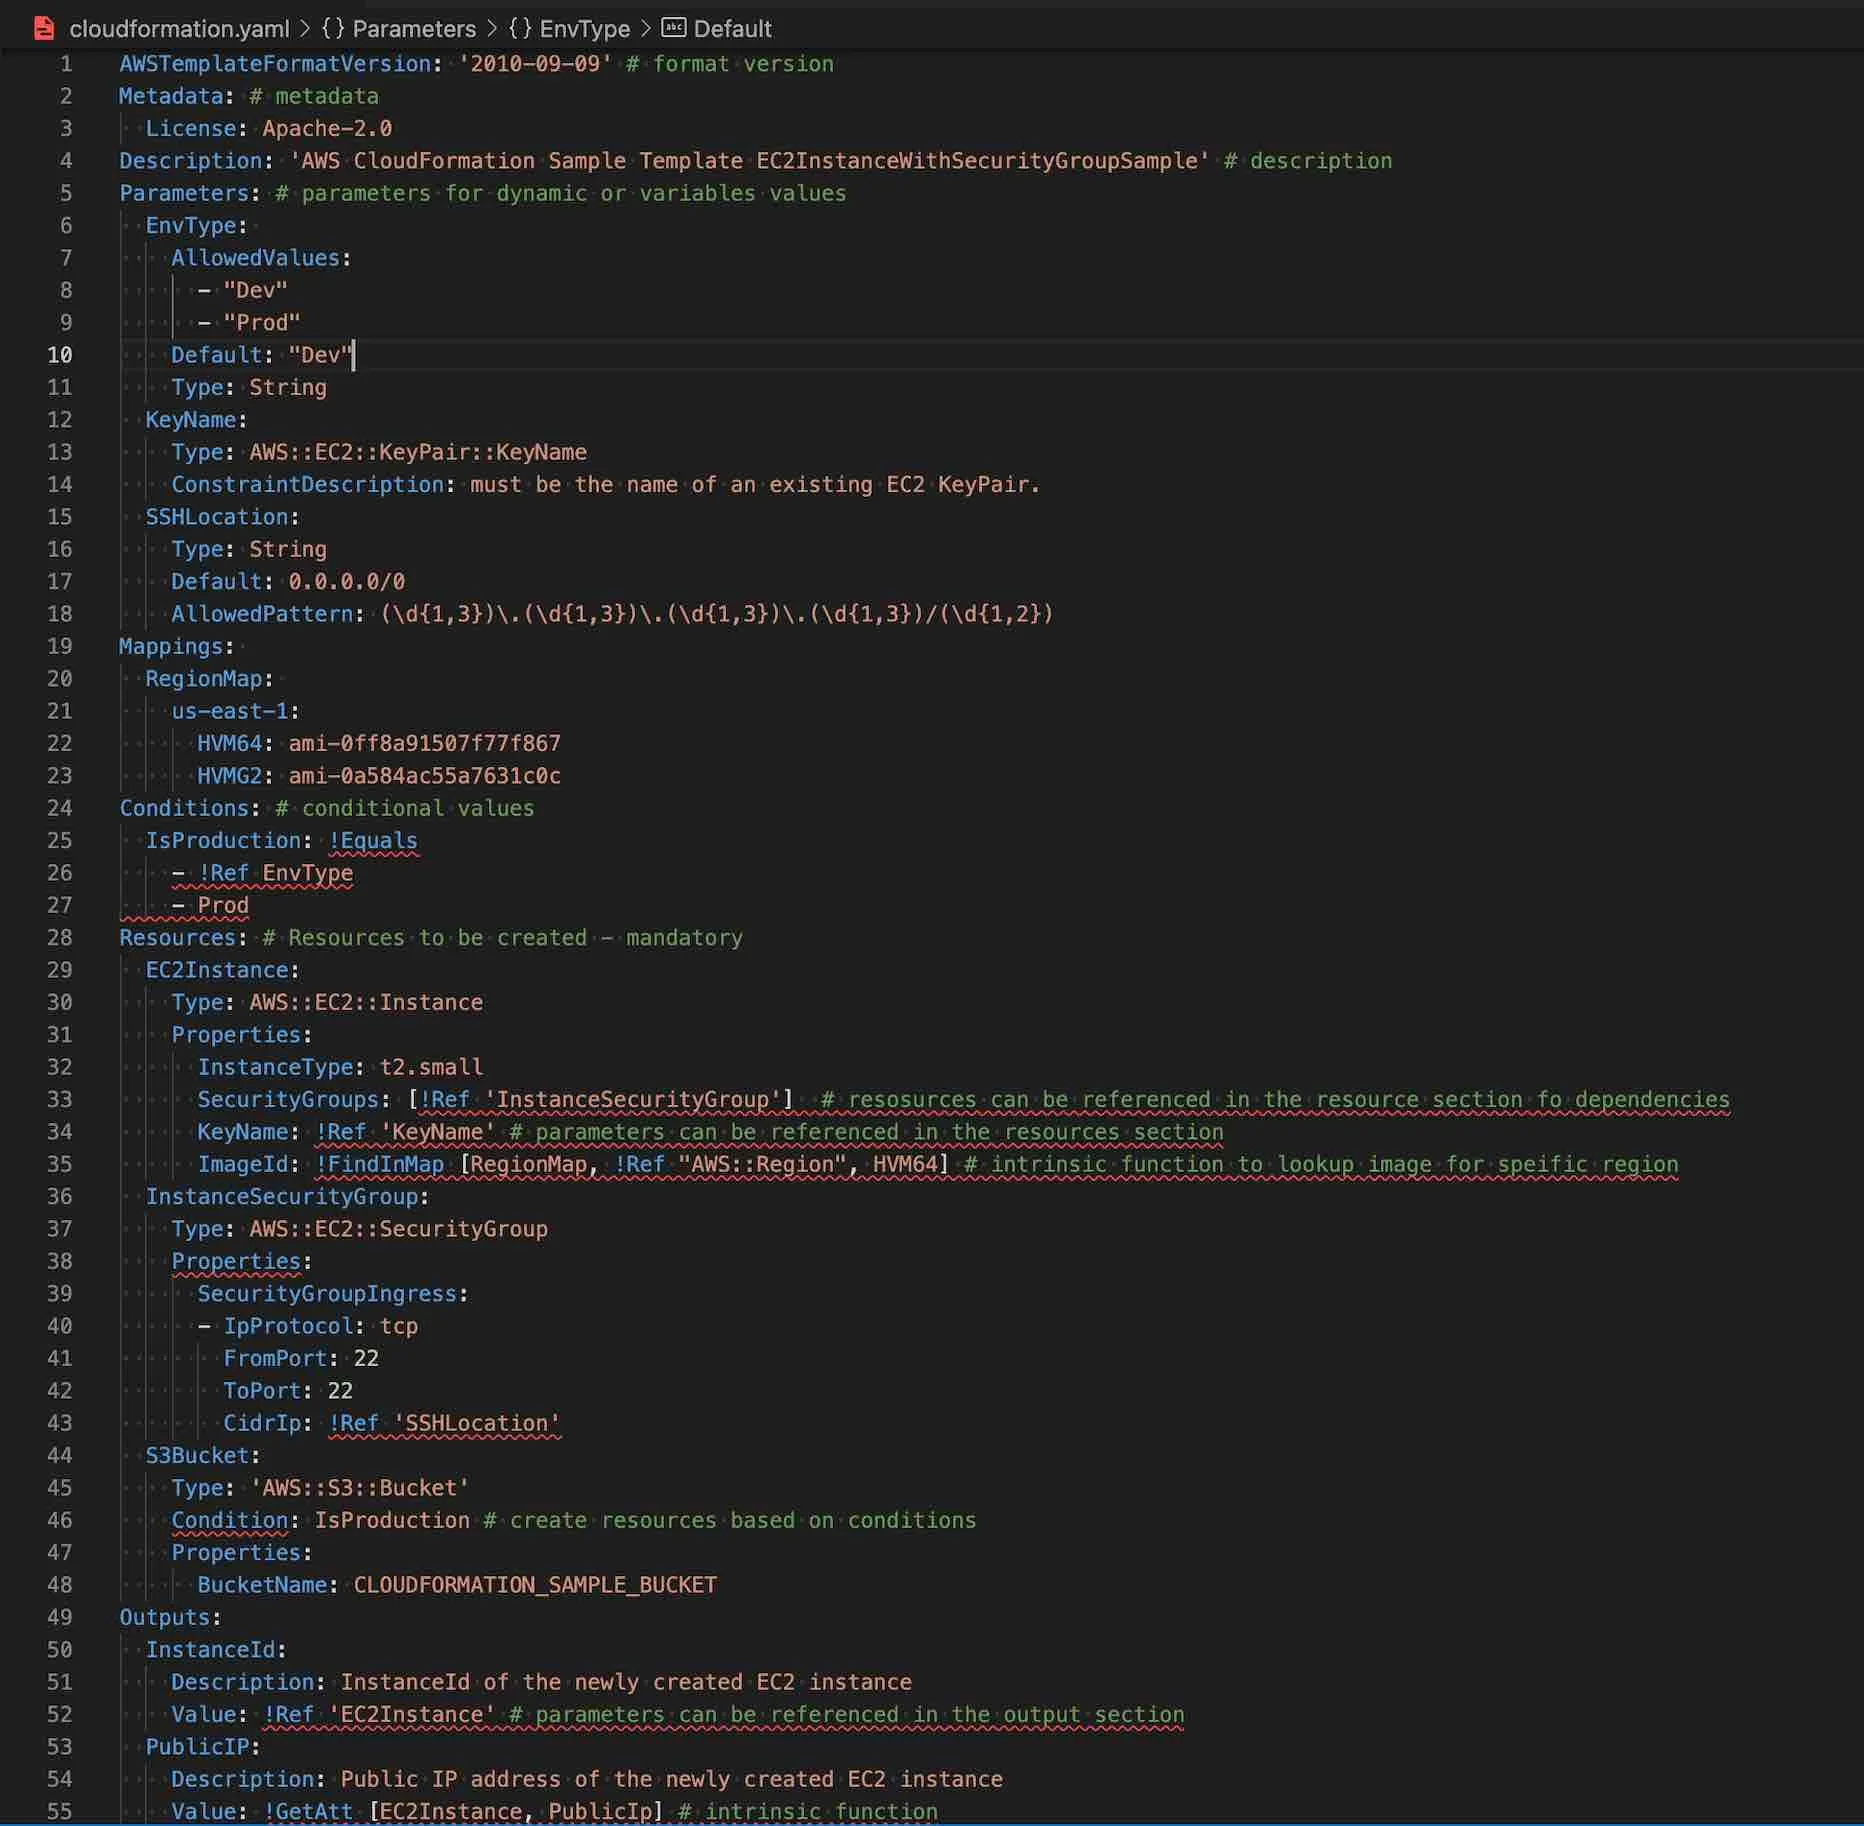Click the !Equals intrinsic function
1864x1826 pixels.
[x=373, y=841]
